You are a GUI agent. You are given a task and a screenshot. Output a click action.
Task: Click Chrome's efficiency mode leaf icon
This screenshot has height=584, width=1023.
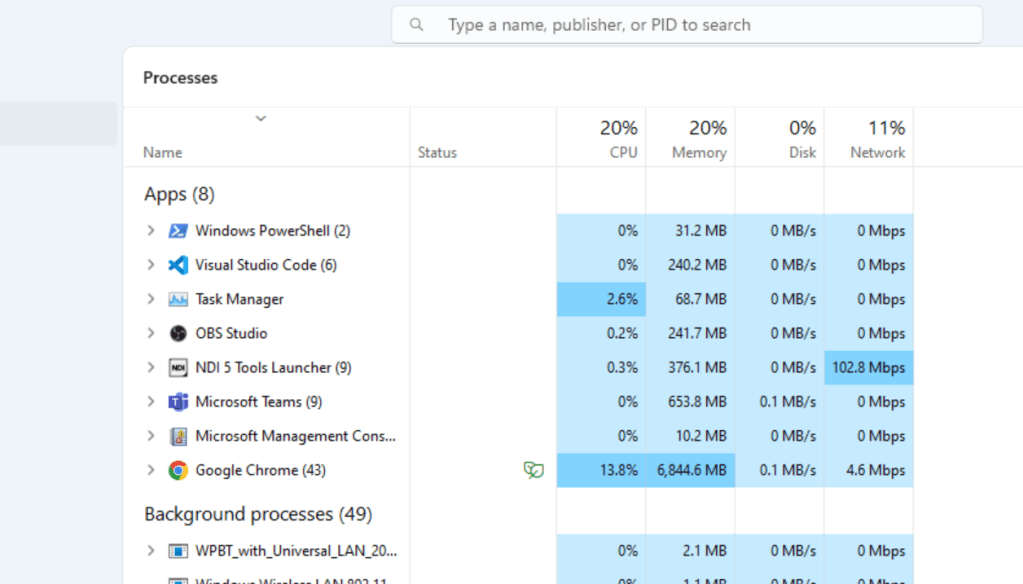click(533, 470)
